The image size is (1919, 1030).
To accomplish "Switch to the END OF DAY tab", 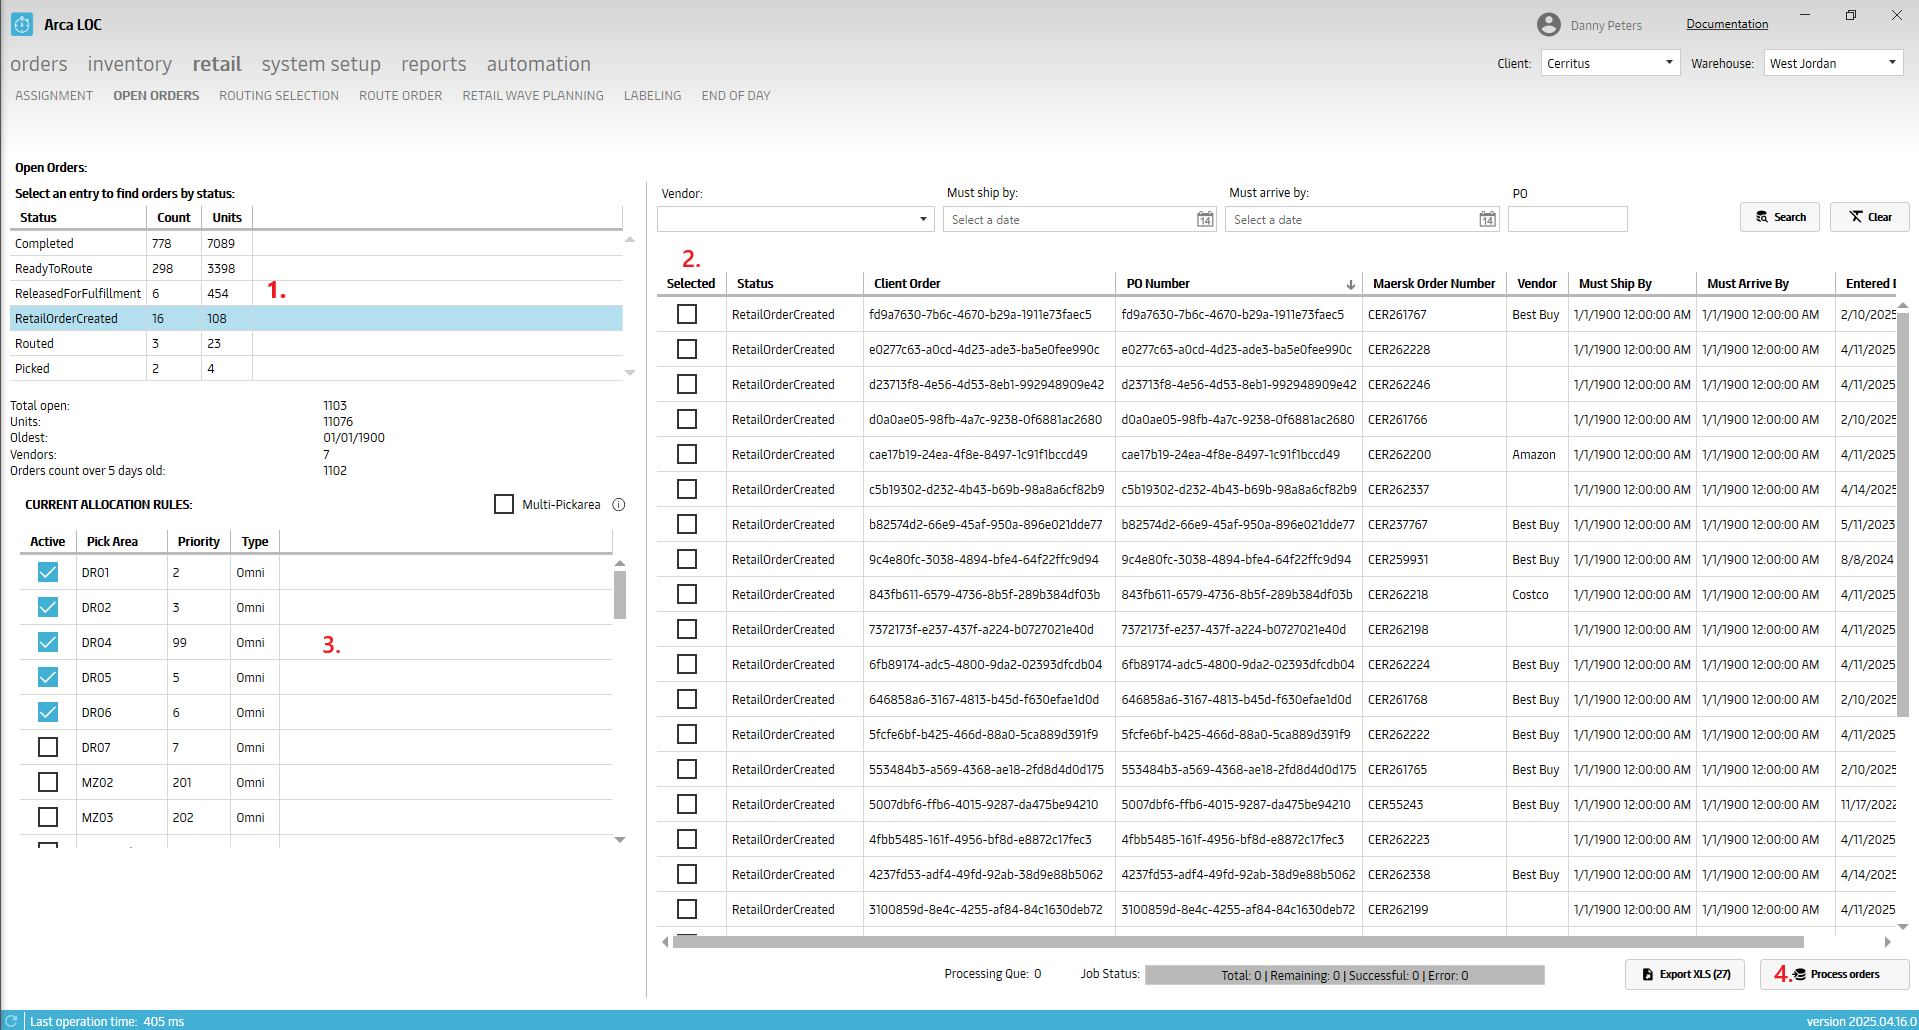I will 736,96.
